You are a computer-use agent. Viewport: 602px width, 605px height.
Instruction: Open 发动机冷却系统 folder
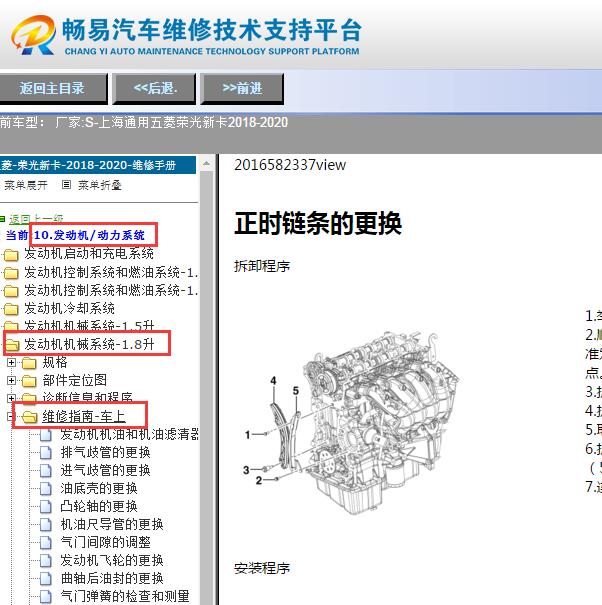tap(69, 308)
